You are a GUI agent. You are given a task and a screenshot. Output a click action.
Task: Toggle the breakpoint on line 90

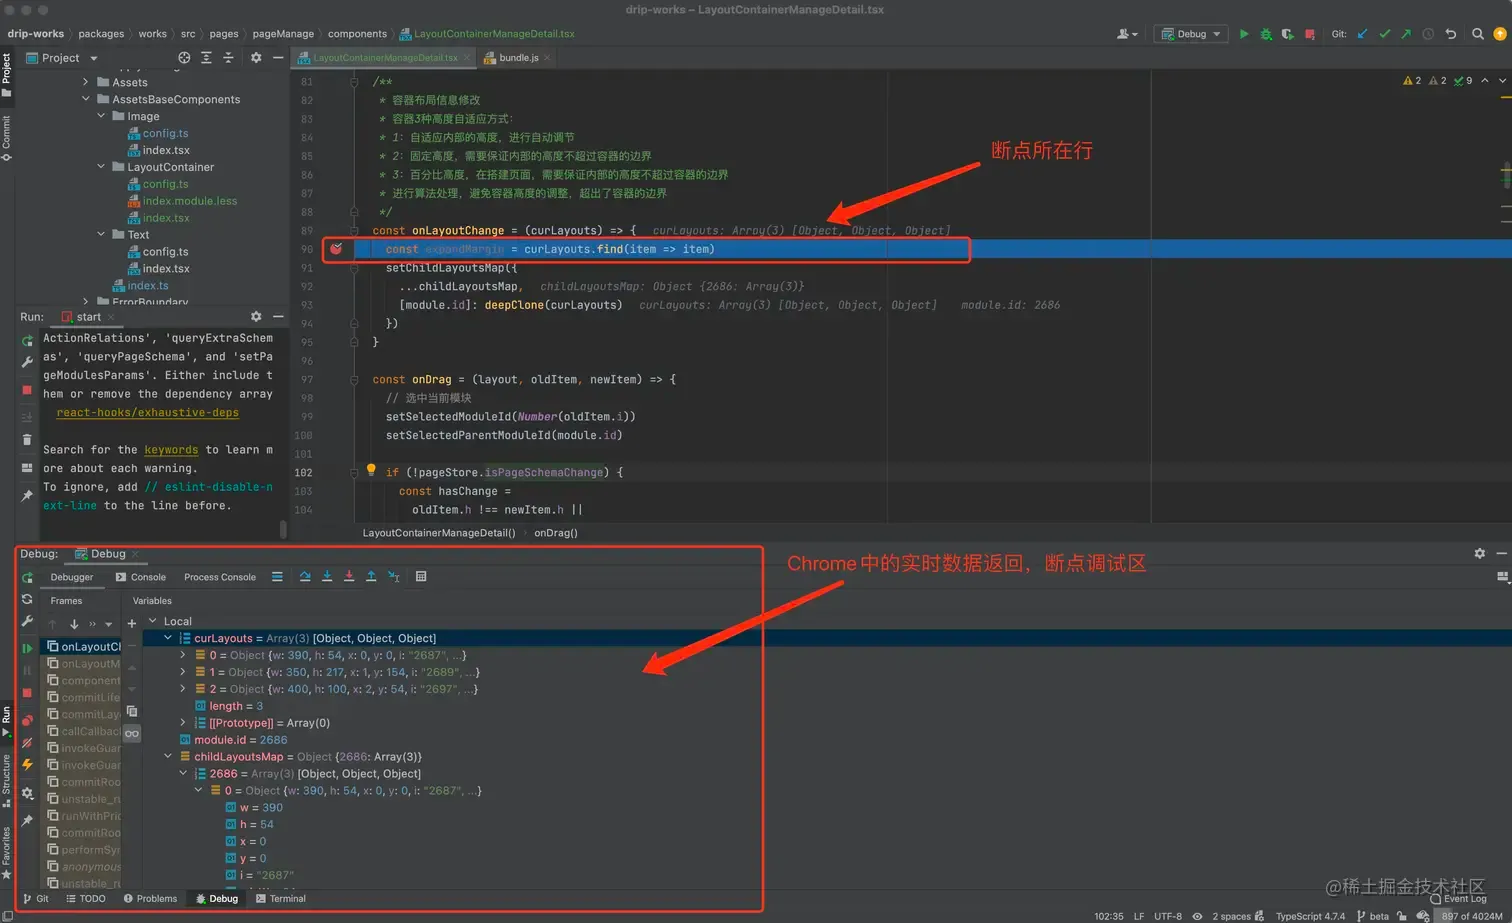tap(336, 249)
